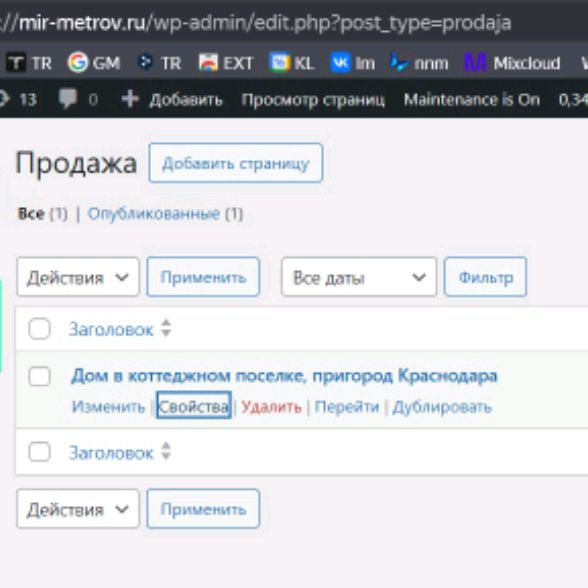Click the bottom Применить button
Viewport: 588px width, 588px height.
pos(203,509)
